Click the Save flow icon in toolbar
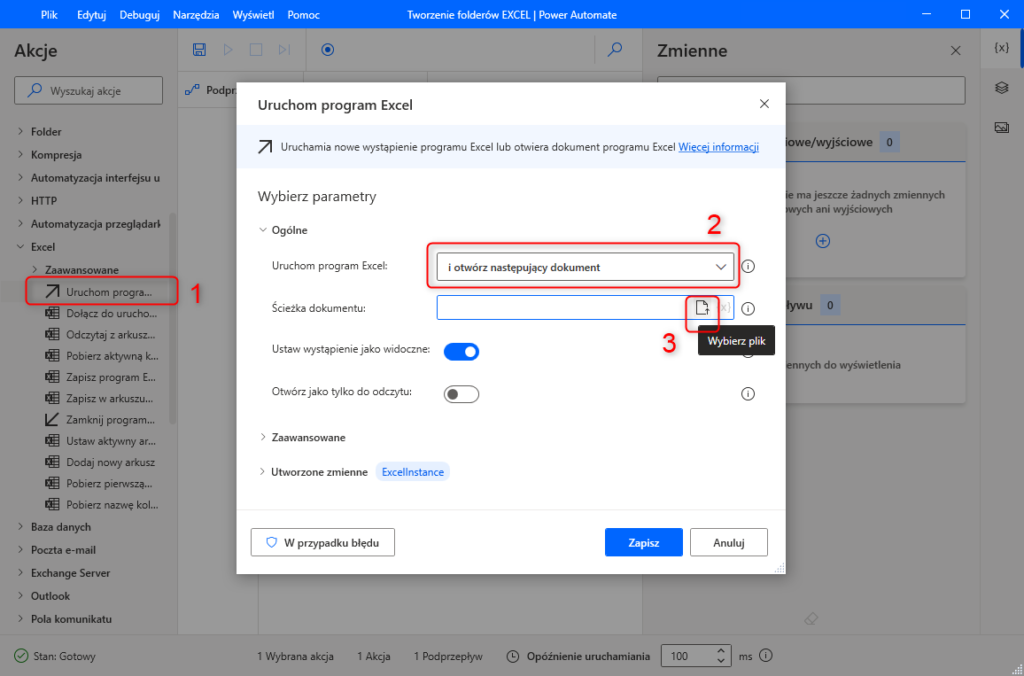Viewport: 1024px width, 676px height. pos(199,49)
